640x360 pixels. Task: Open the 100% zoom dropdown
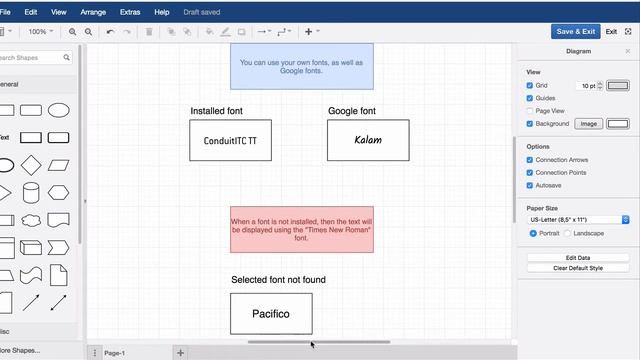(x=41, y=31)
